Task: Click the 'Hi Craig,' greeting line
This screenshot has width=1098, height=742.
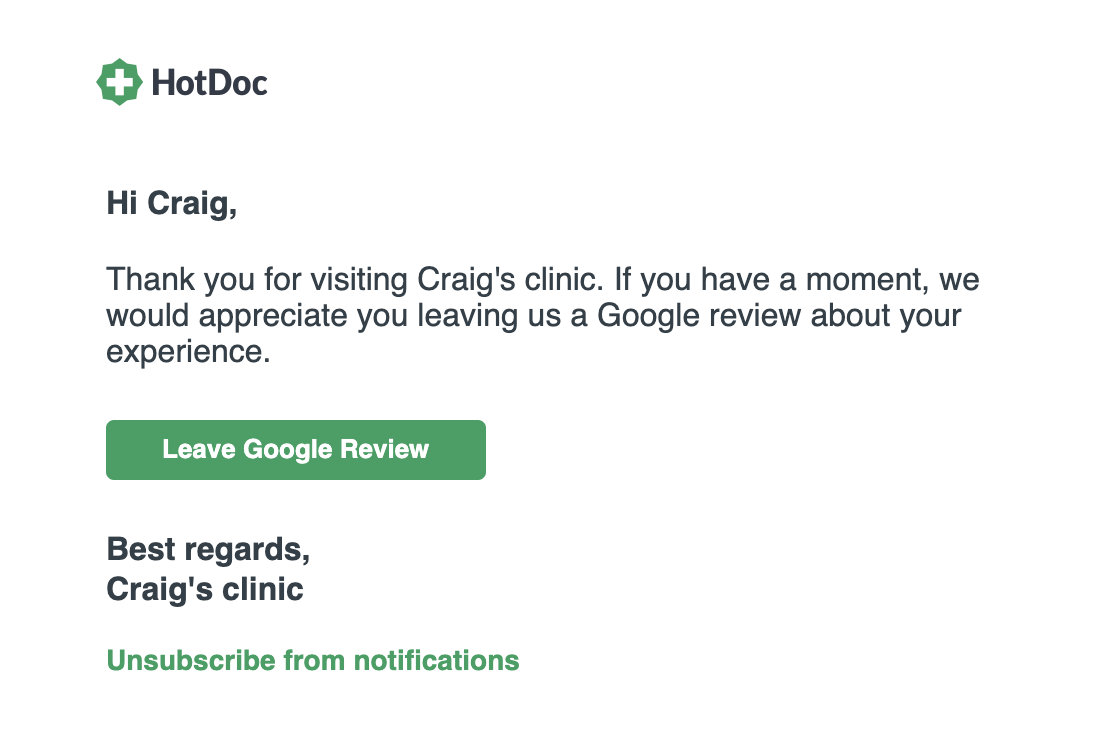Action: coord(172,204)
